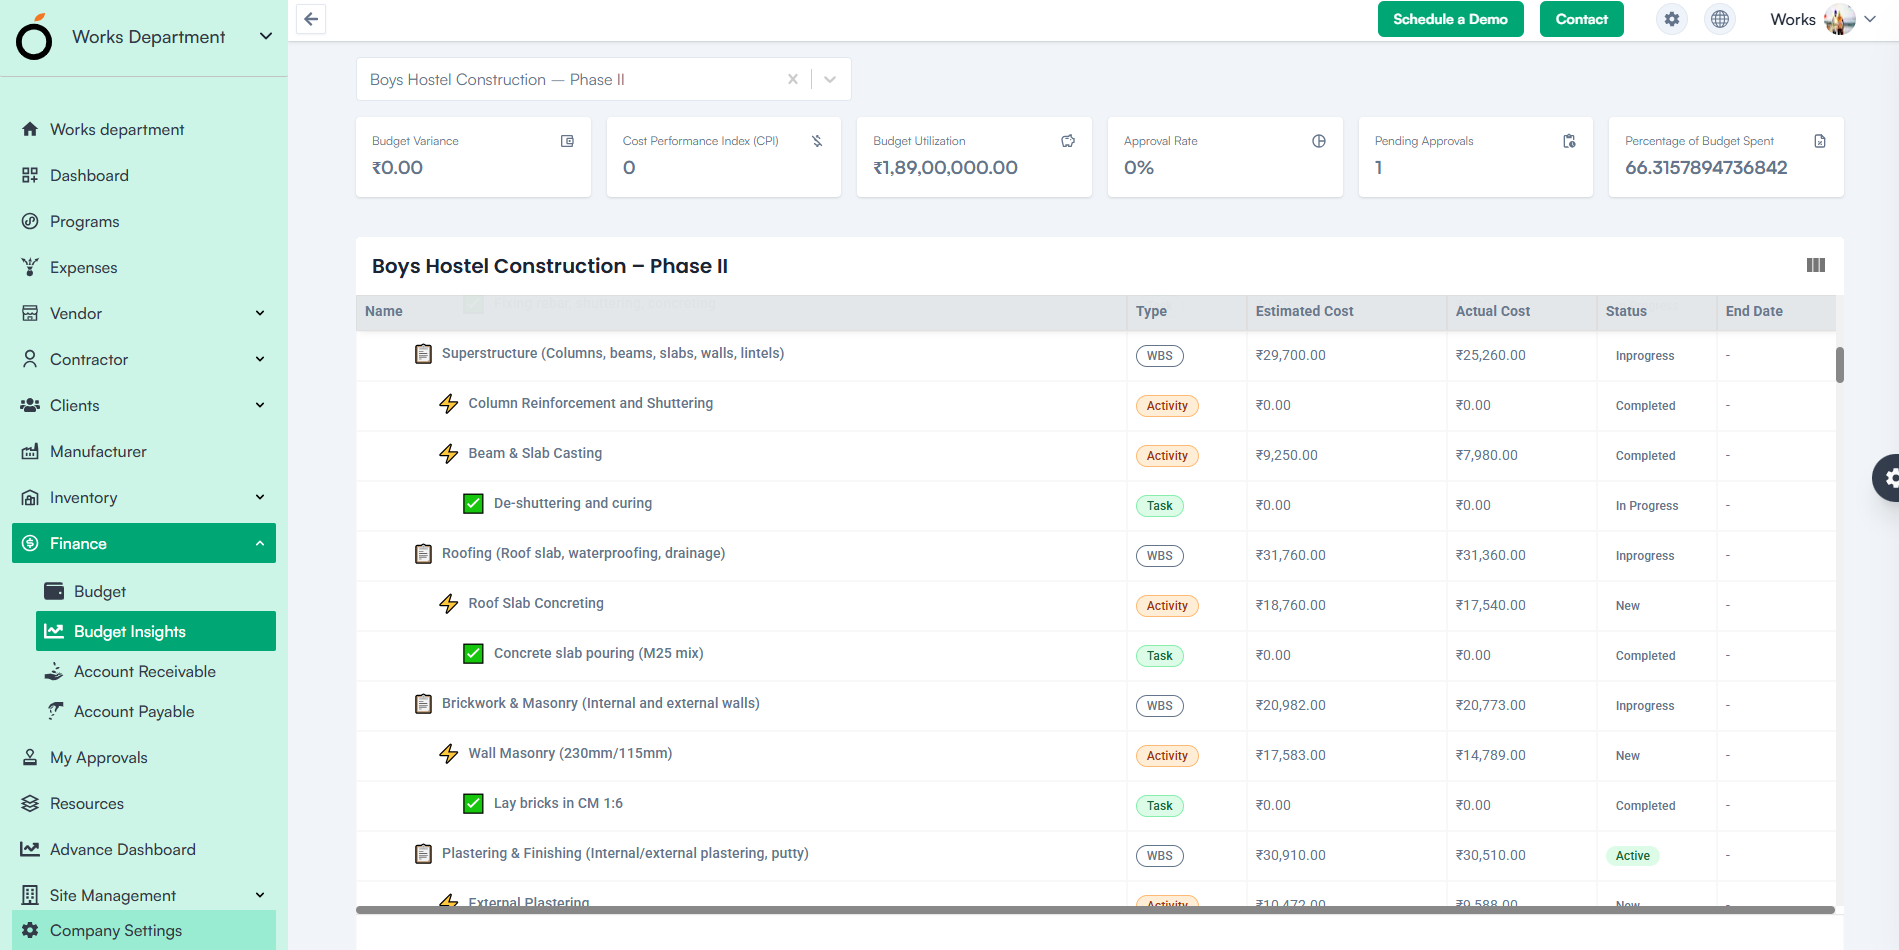Viewport: 1899px width, 950px height.
Task: Click the horizontal scrollbar below the table
Action: coord(1095,910)
